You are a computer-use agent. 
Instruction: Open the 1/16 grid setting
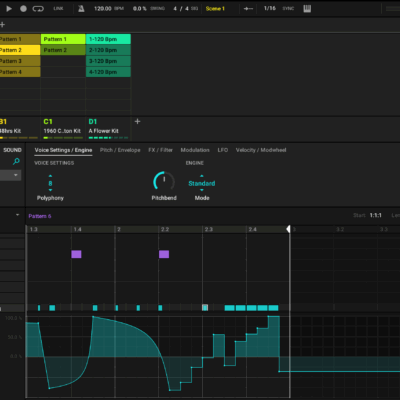(270, 8)
